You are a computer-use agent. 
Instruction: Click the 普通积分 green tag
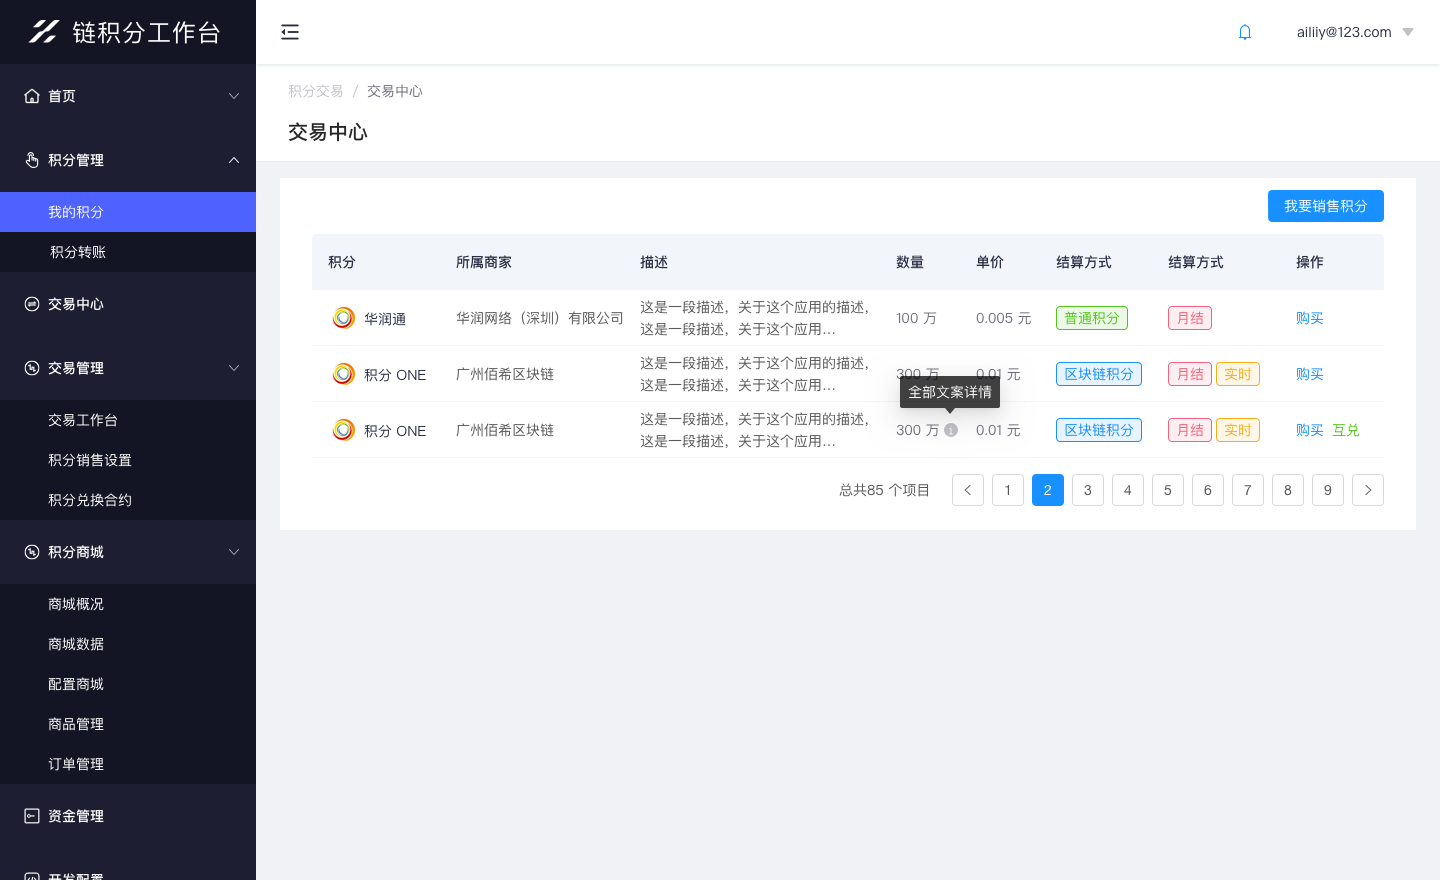pos(1092,318)
